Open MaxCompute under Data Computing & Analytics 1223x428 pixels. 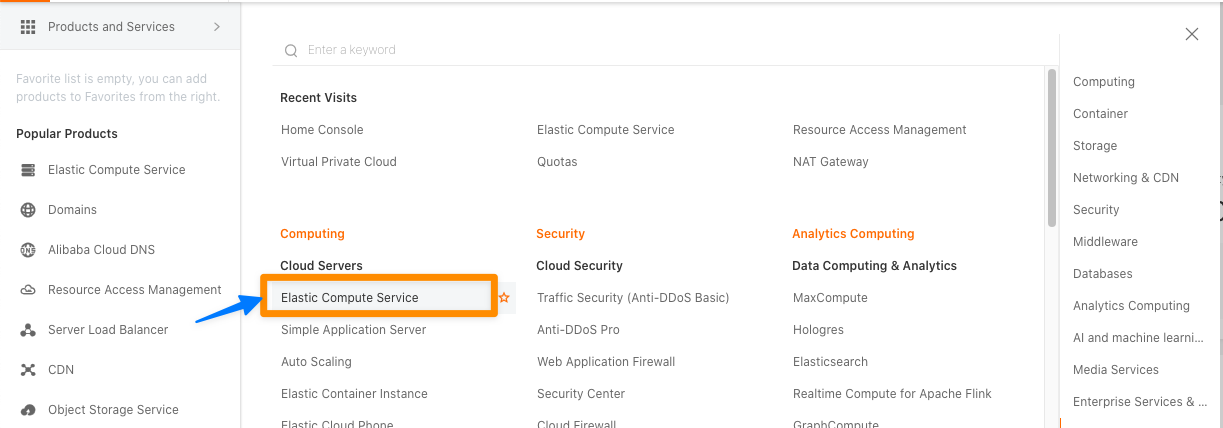click(830, 298)
